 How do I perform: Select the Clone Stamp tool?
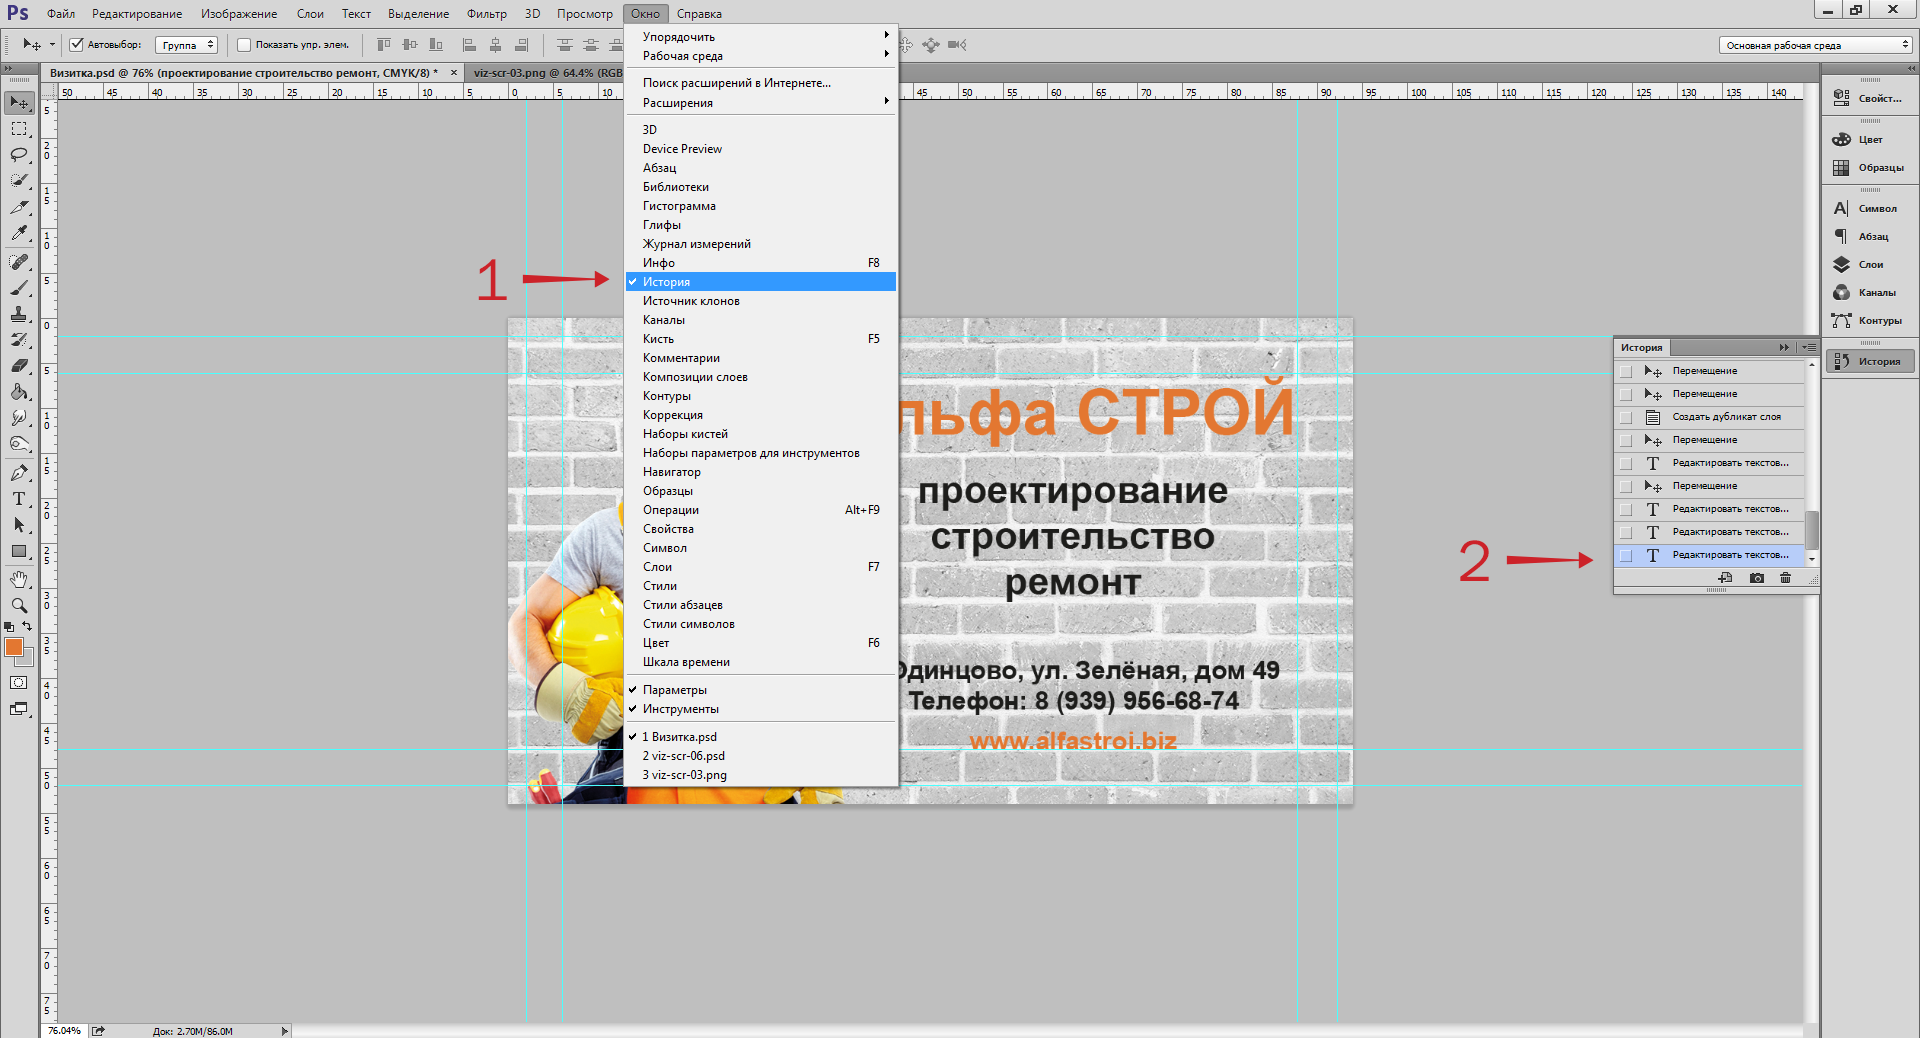pos(19,314)
